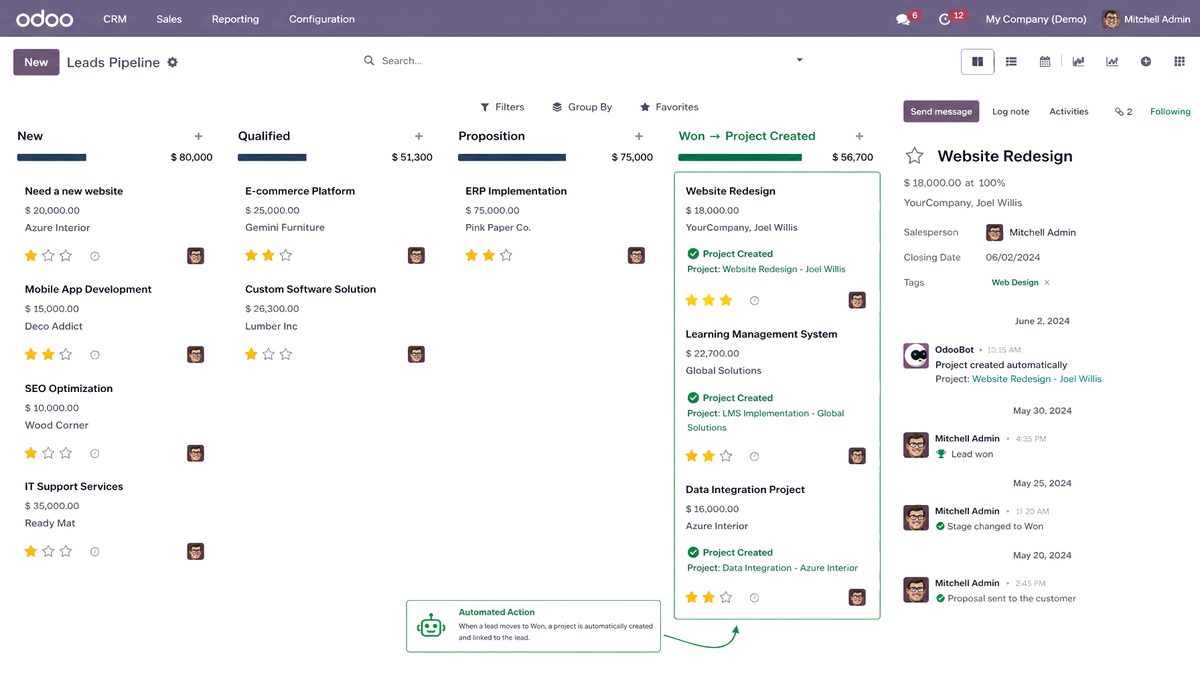The width and height of the screenshot is (1200, 685).
Task: Click activity clock on IT Support Services card
Action: [x=95, y=552]
